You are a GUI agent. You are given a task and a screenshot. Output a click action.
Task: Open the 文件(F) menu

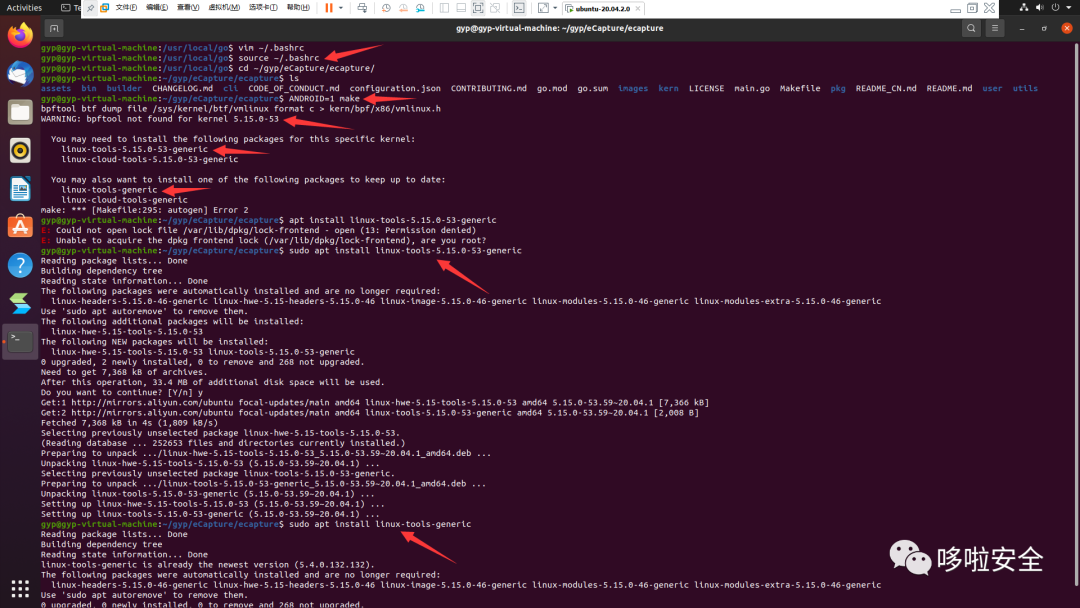pyautogui.click(x=126, y=8)
